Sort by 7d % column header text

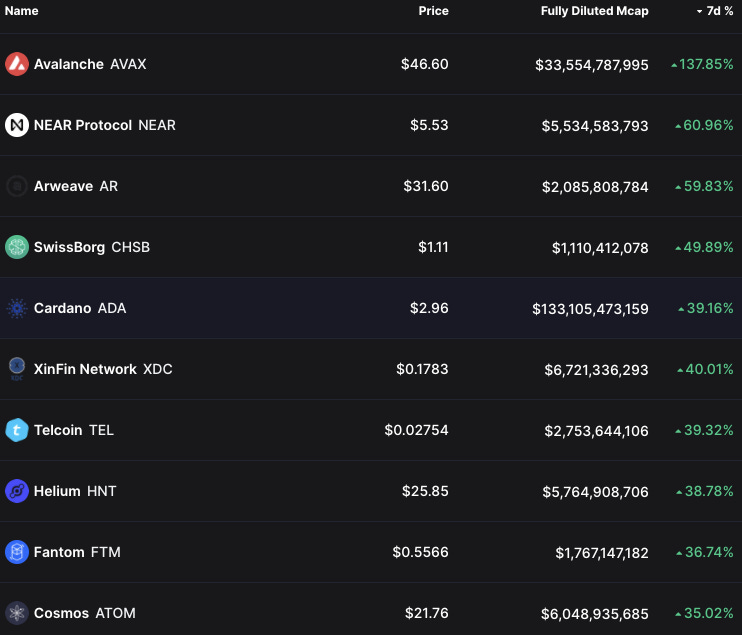720,11
